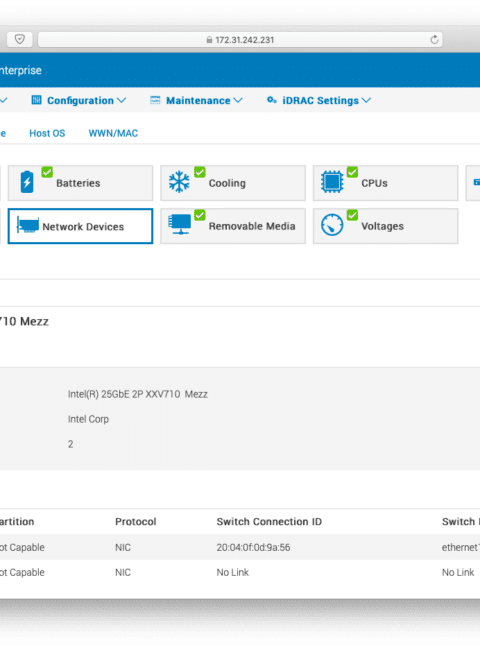480x650 pixels.
Task: Expand the Maintenance dropdown chevron
Action: pos(238,100)
